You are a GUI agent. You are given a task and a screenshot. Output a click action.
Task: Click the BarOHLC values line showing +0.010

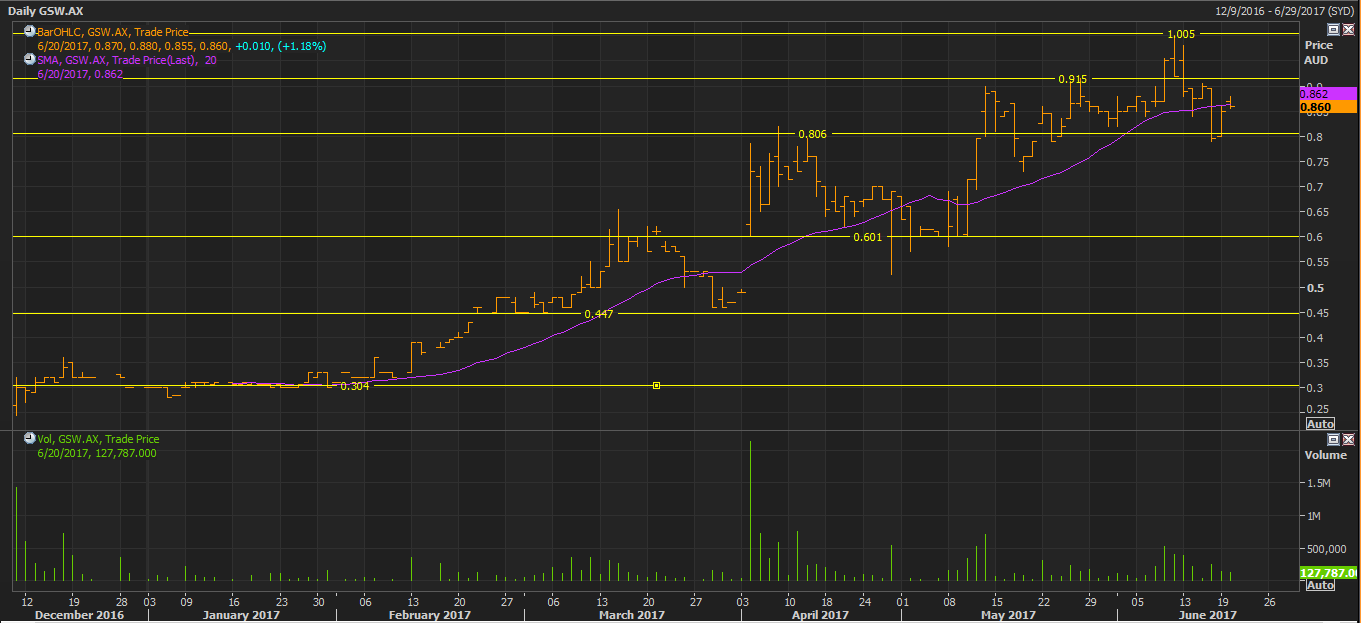coord(182,46)
